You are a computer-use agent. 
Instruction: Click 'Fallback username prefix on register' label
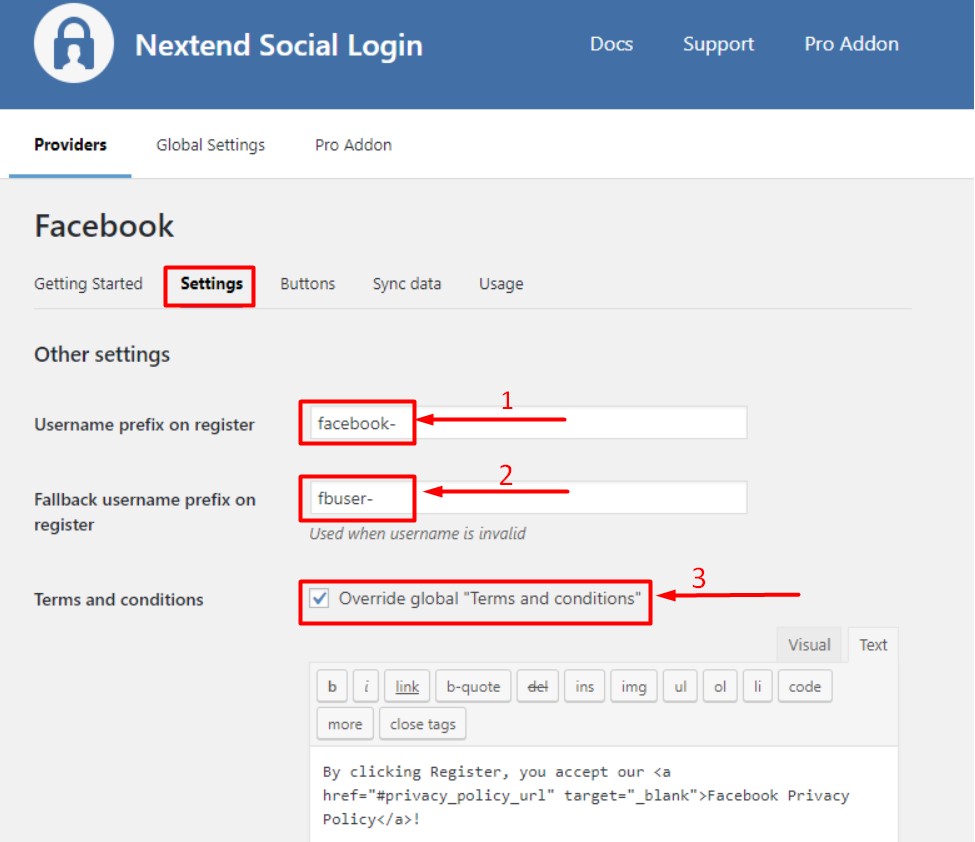tap(145, 512)
